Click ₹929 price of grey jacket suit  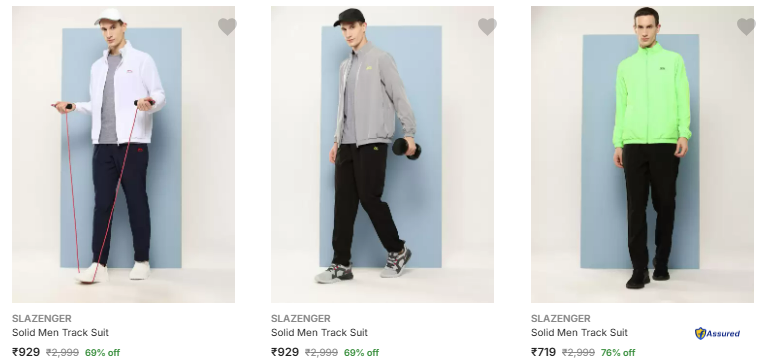pyautogui.click(x=285, y=352)
